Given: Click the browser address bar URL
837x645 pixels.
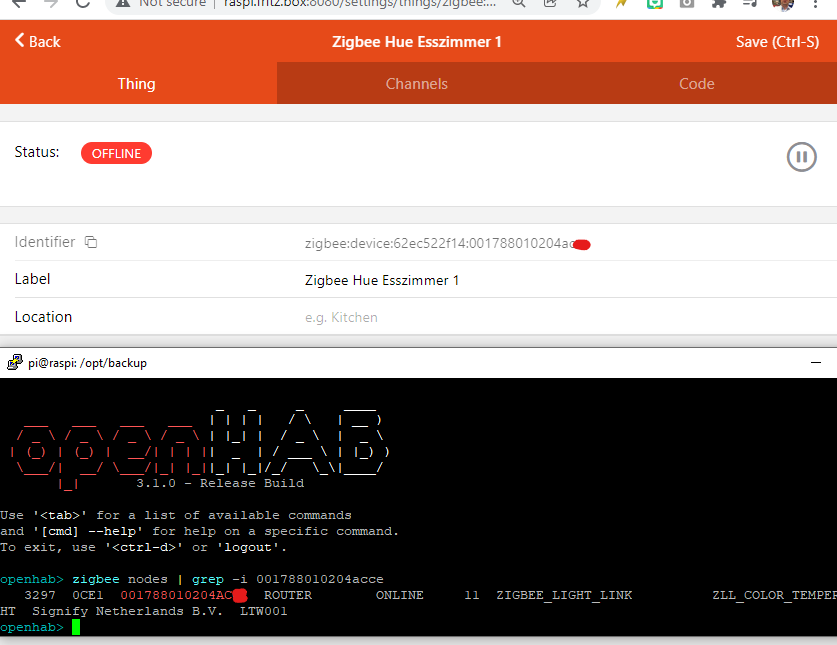Looking at the screenshot, I should click(x=360, y=3).
